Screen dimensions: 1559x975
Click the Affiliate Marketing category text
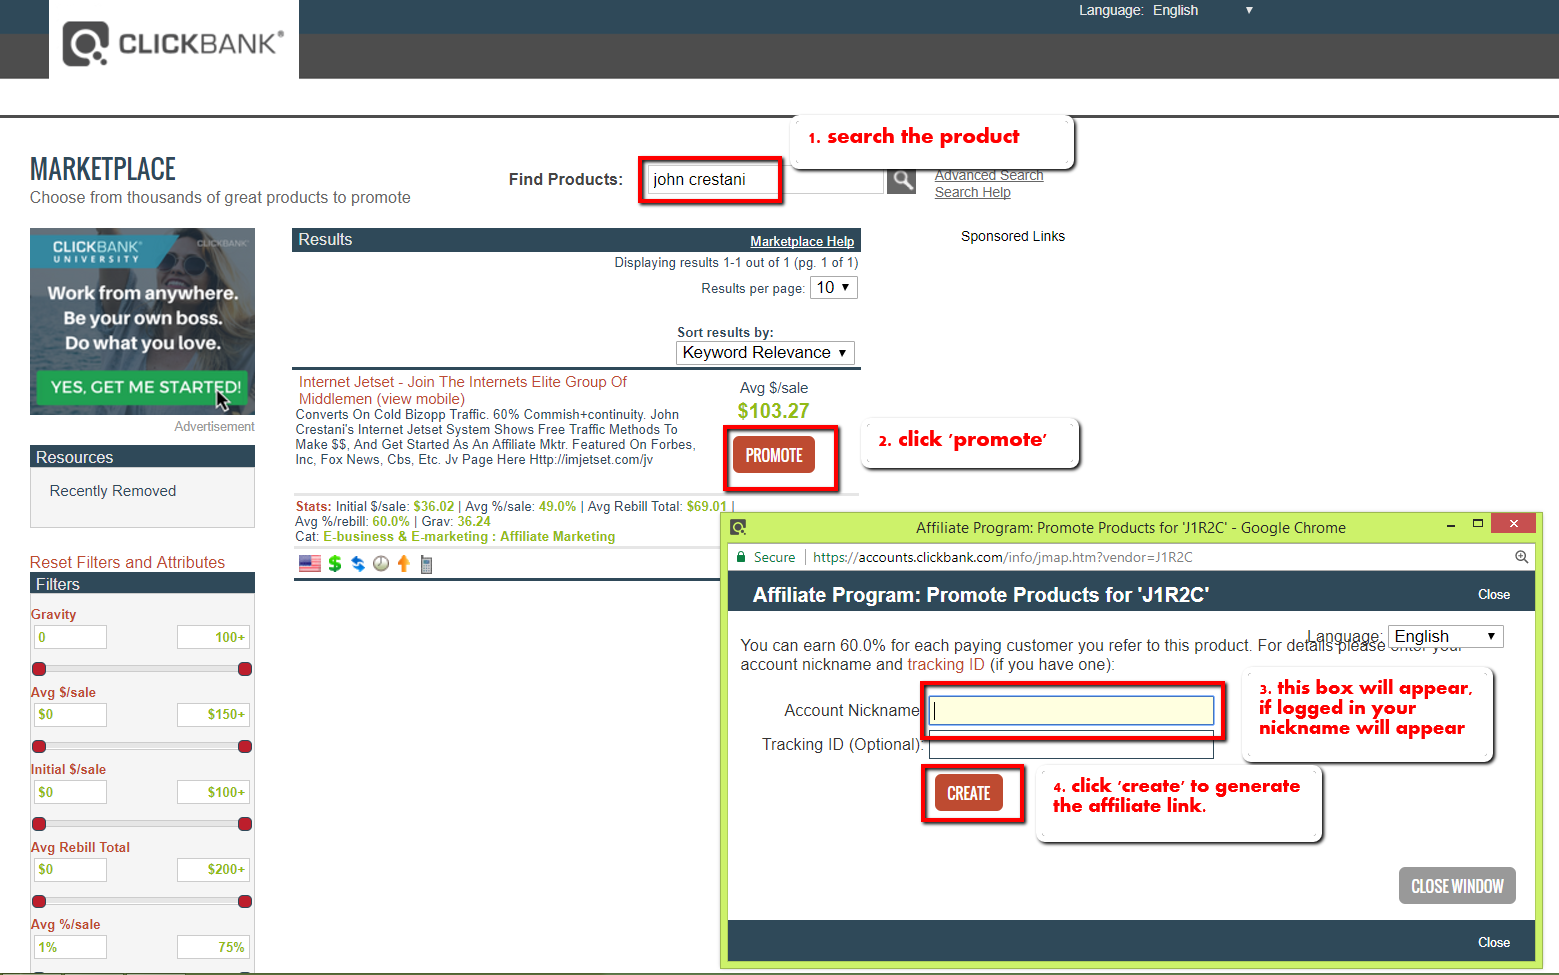558,537
